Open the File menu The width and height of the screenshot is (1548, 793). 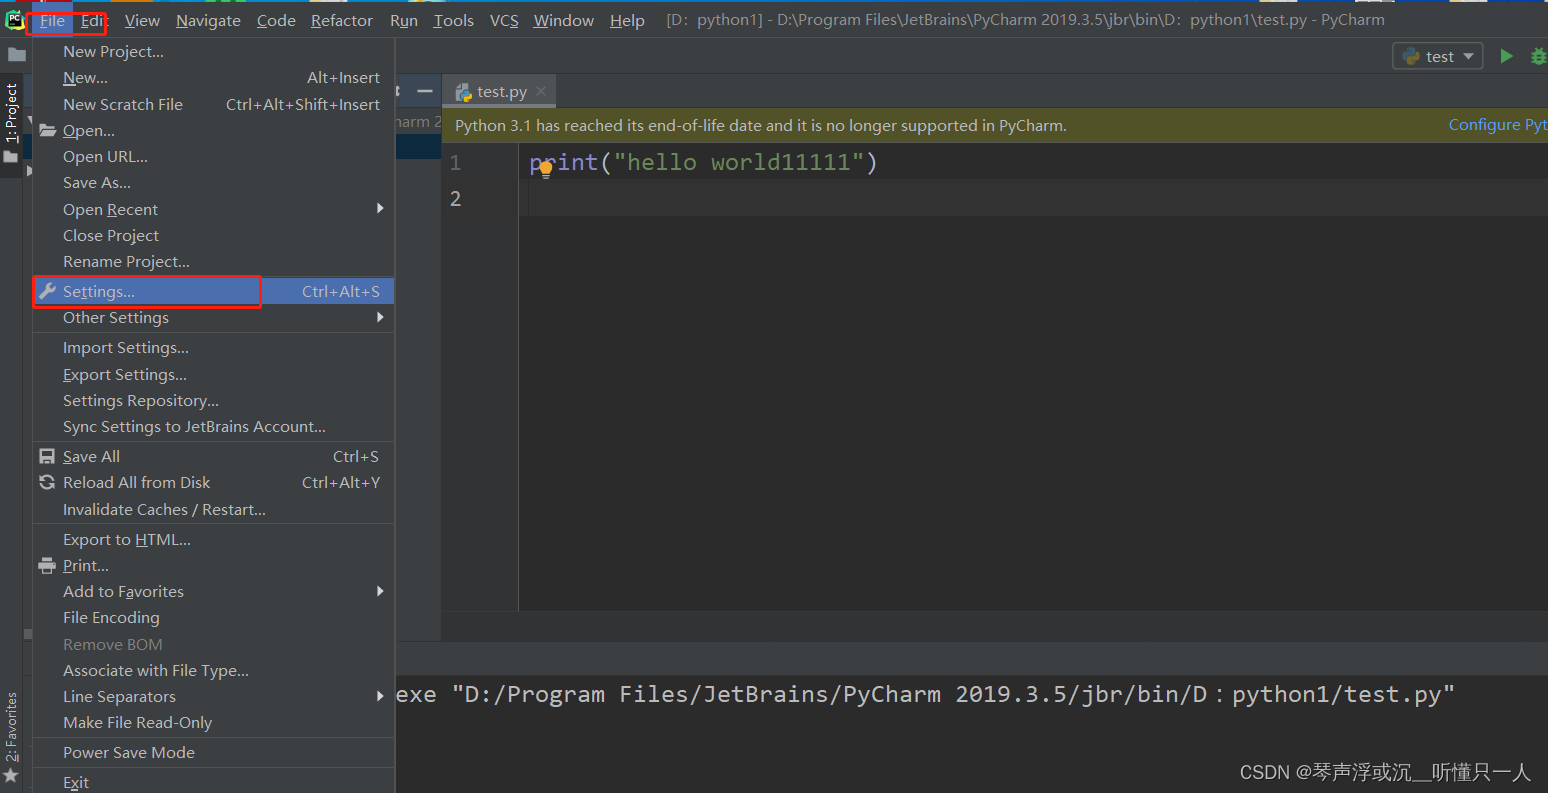click(x=52, y=20)
